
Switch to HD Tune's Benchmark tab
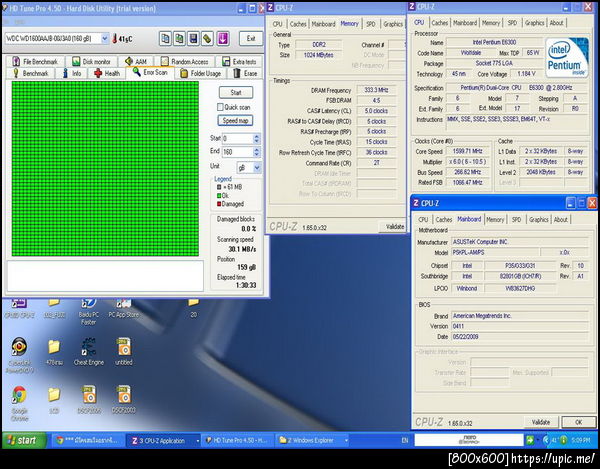pyautogui.click(x=31, y=73)
